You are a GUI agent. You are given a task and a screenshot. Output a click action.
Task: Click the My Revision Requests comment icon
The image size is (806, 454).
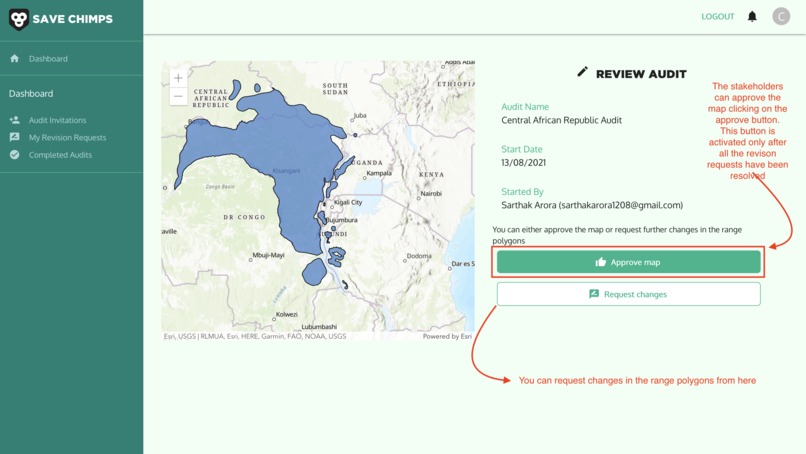[14, 137]
